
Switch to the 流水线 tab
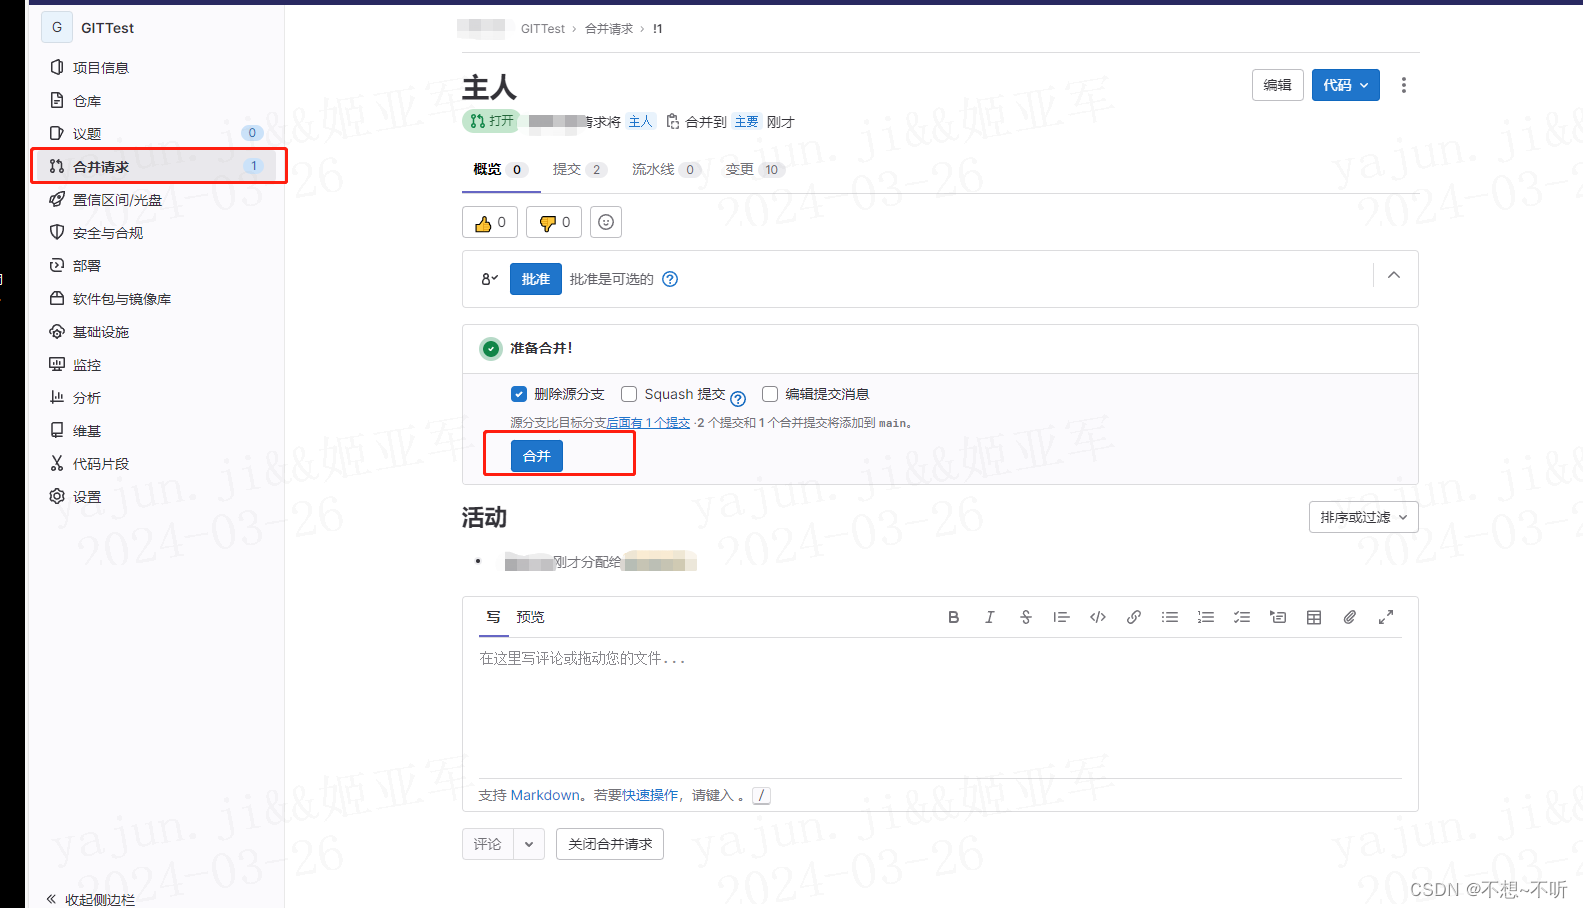coord(666,170)
